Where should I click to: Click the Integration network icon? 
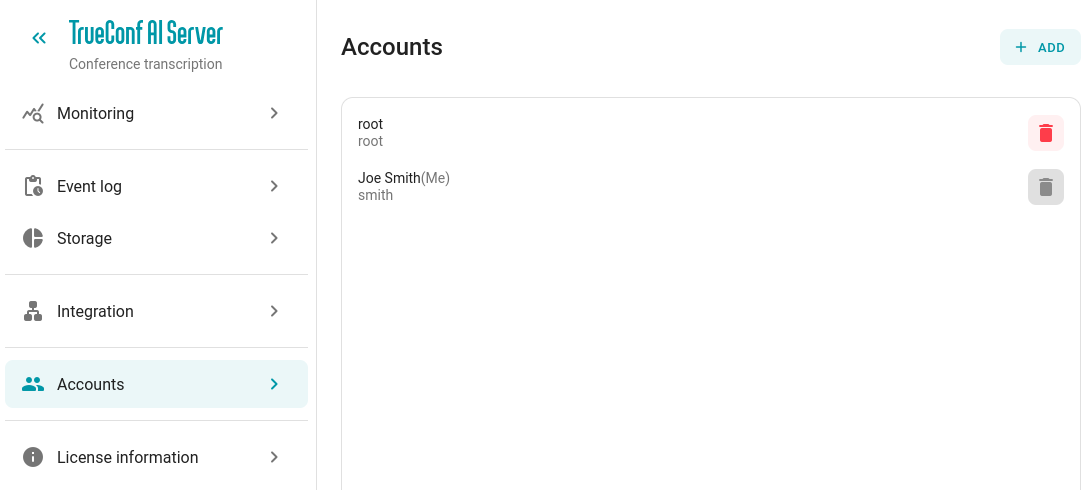[x=33, y=311]
